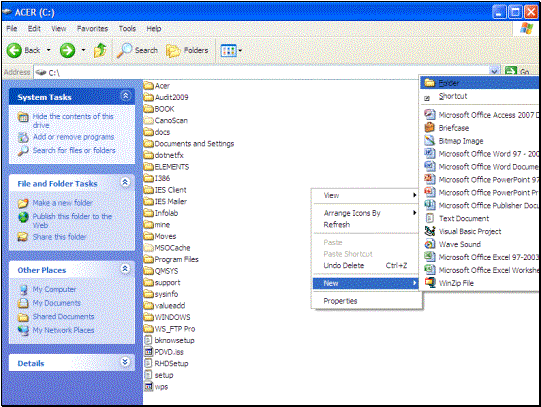541x407 pixels.
Task: Click into the C:\ address field
Action: tap(262, 72)
